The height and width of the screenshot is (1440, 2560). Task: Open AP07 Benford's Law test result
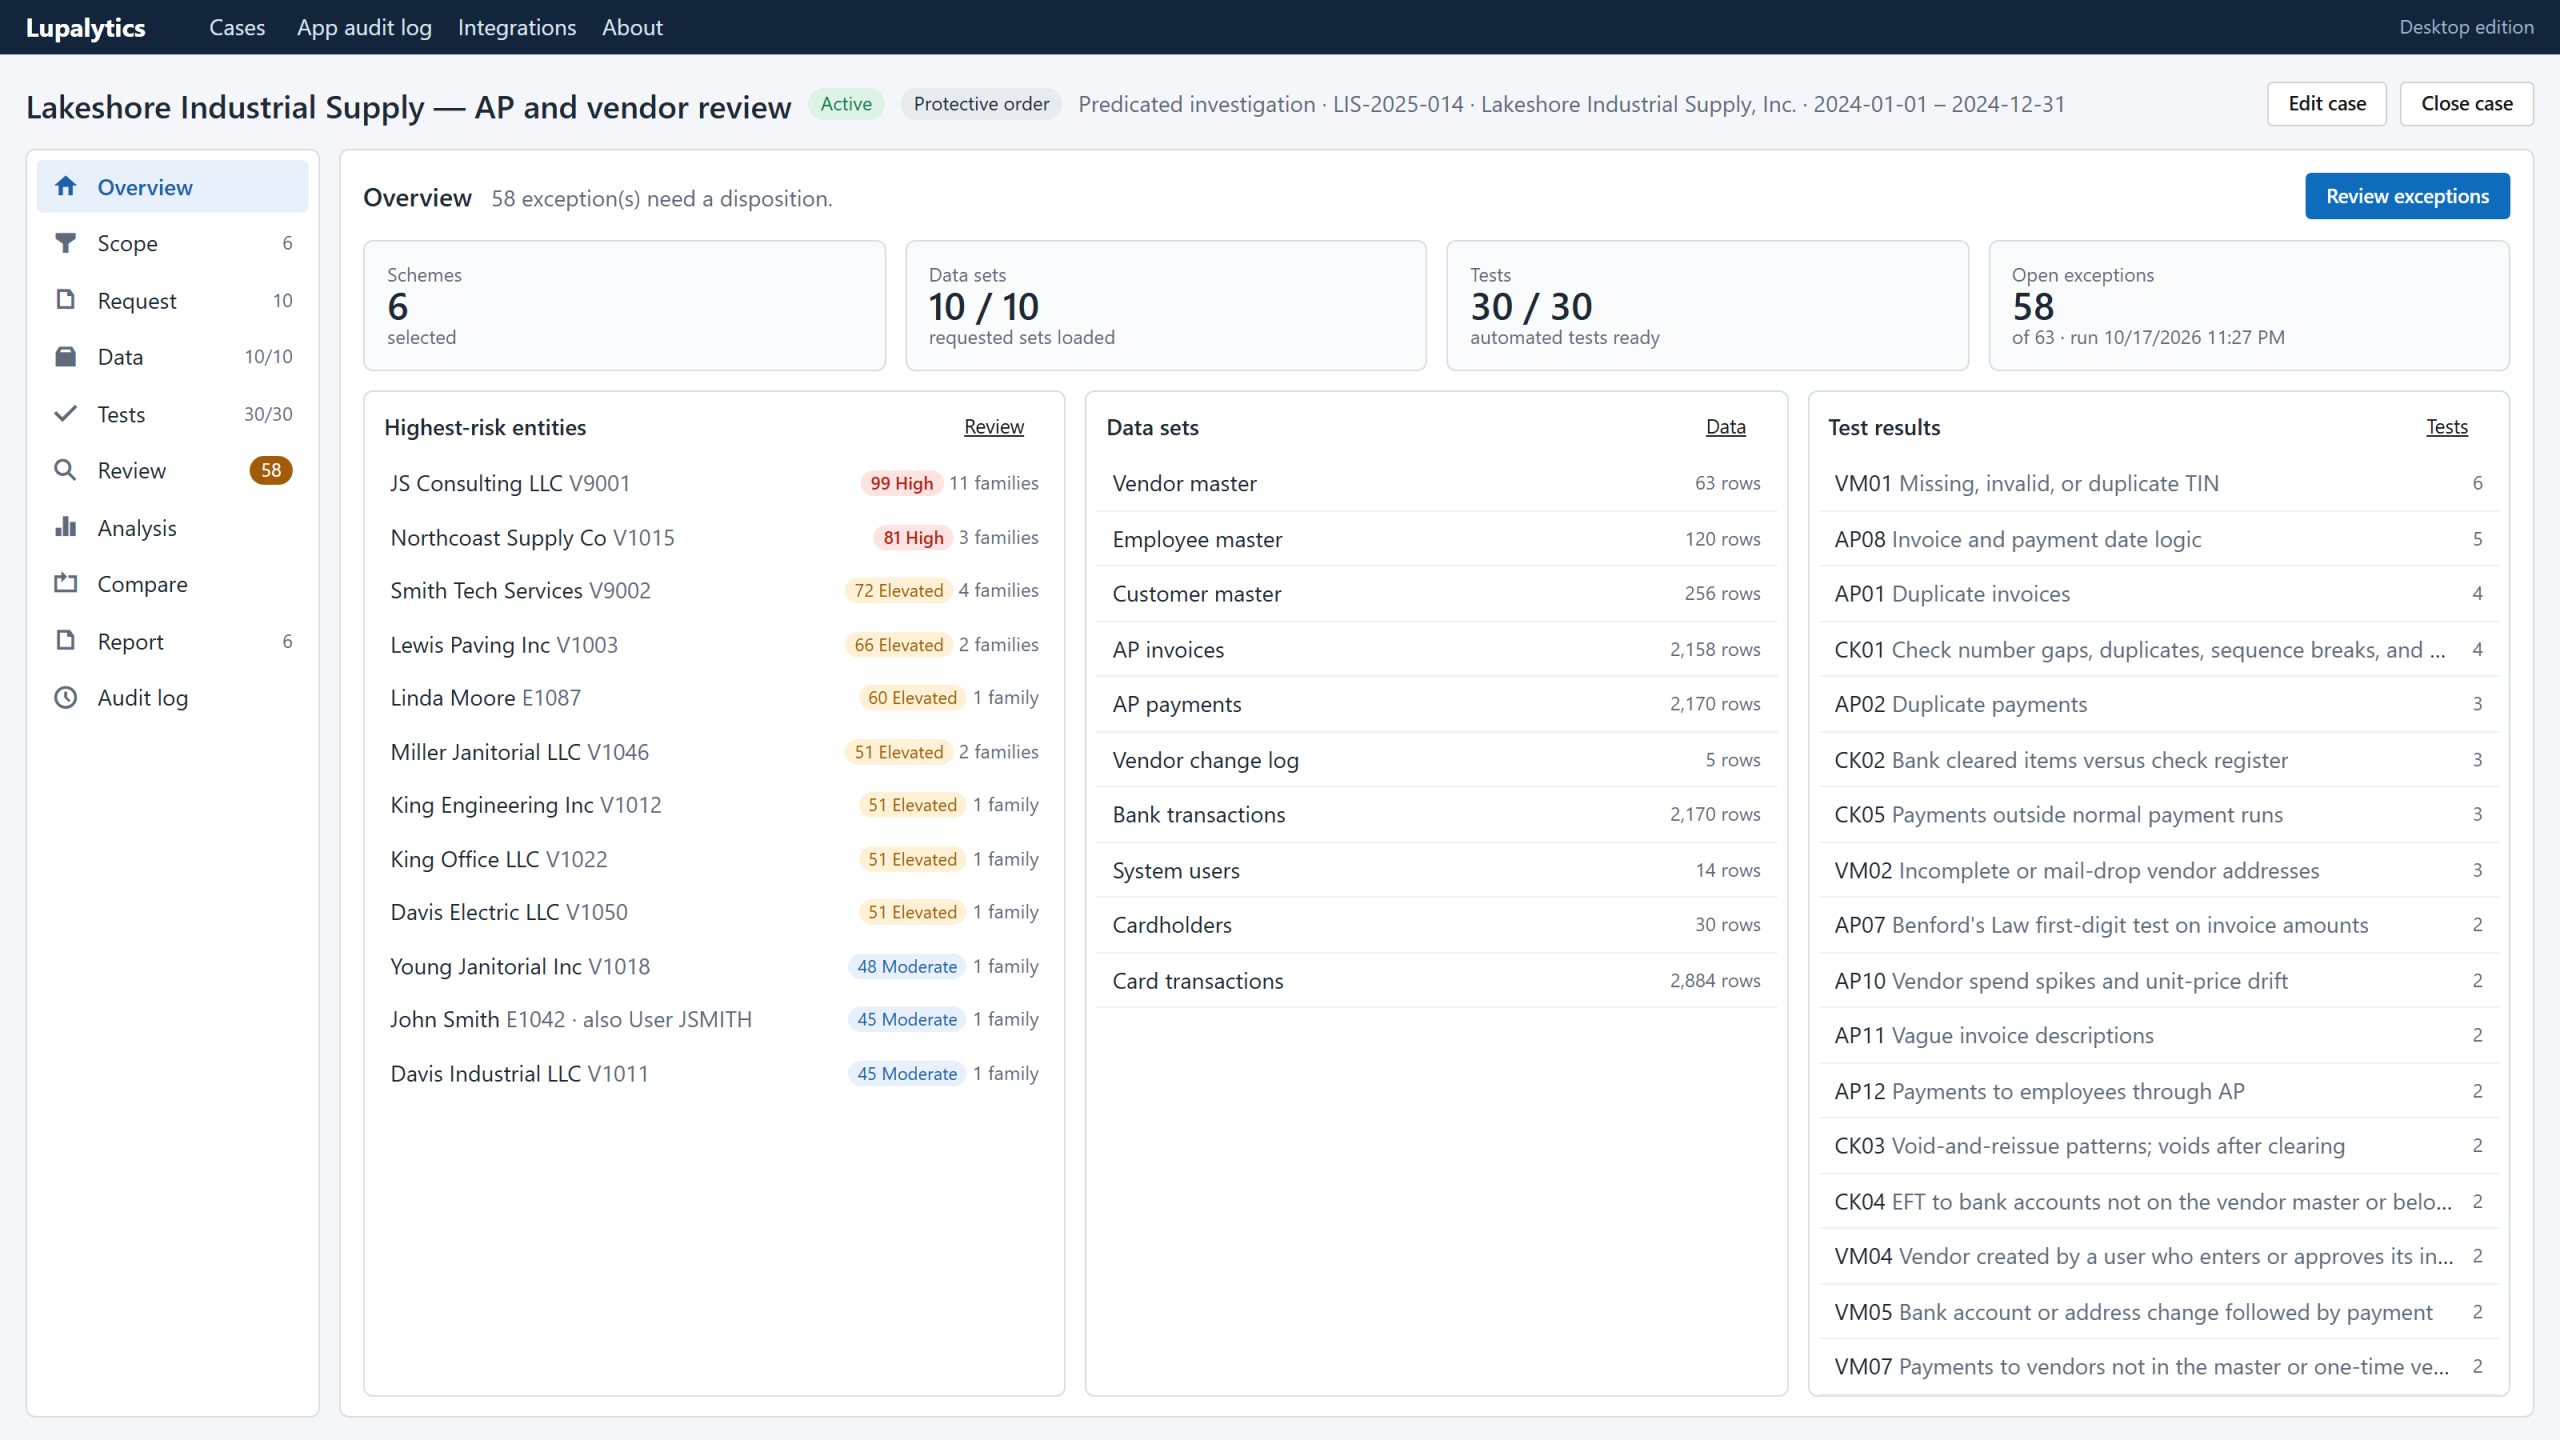pyautogui.click(x=2158, y=925)
